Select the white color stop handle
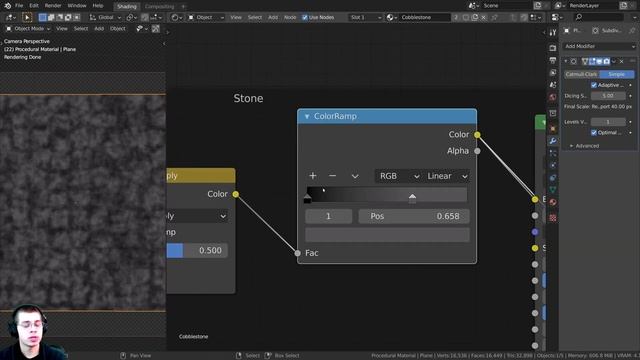Screen dimensions: 640x360 (412, 198)
